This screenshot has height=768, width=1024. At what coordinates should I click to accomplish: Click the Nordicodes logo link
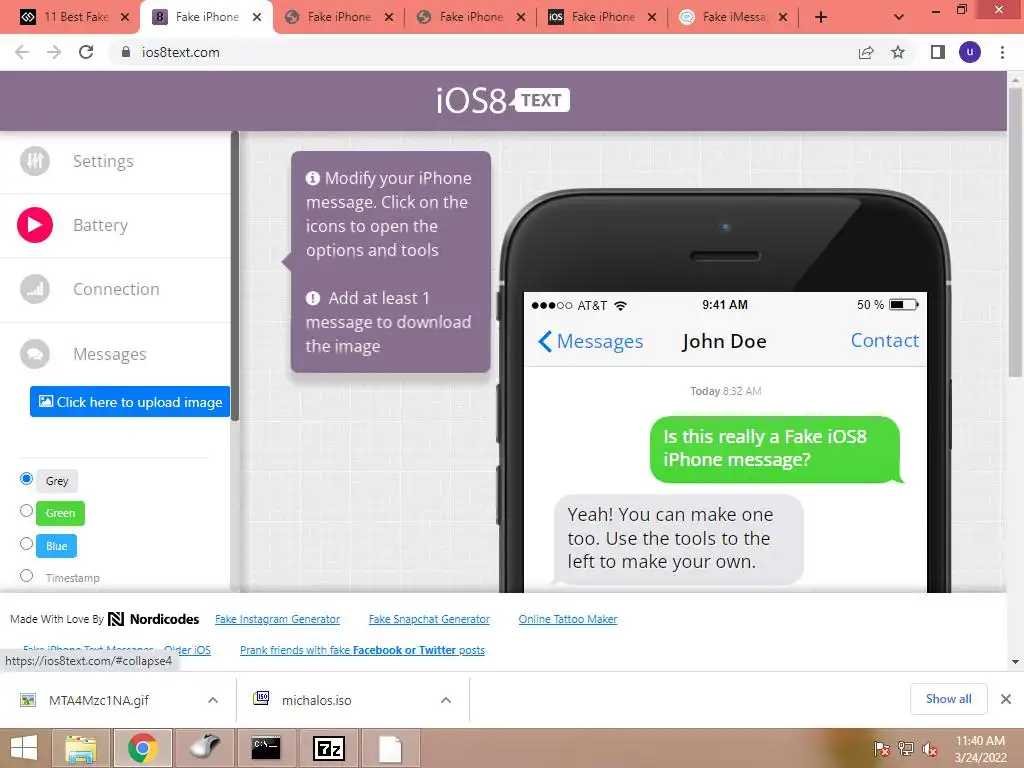coord(153,619)
